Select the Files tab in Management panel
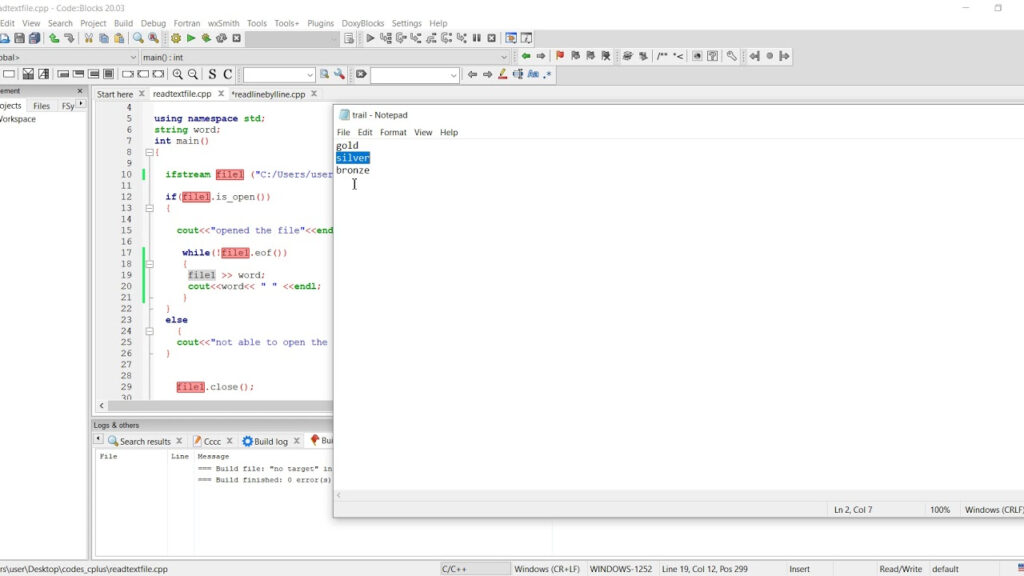 (41, 106)
